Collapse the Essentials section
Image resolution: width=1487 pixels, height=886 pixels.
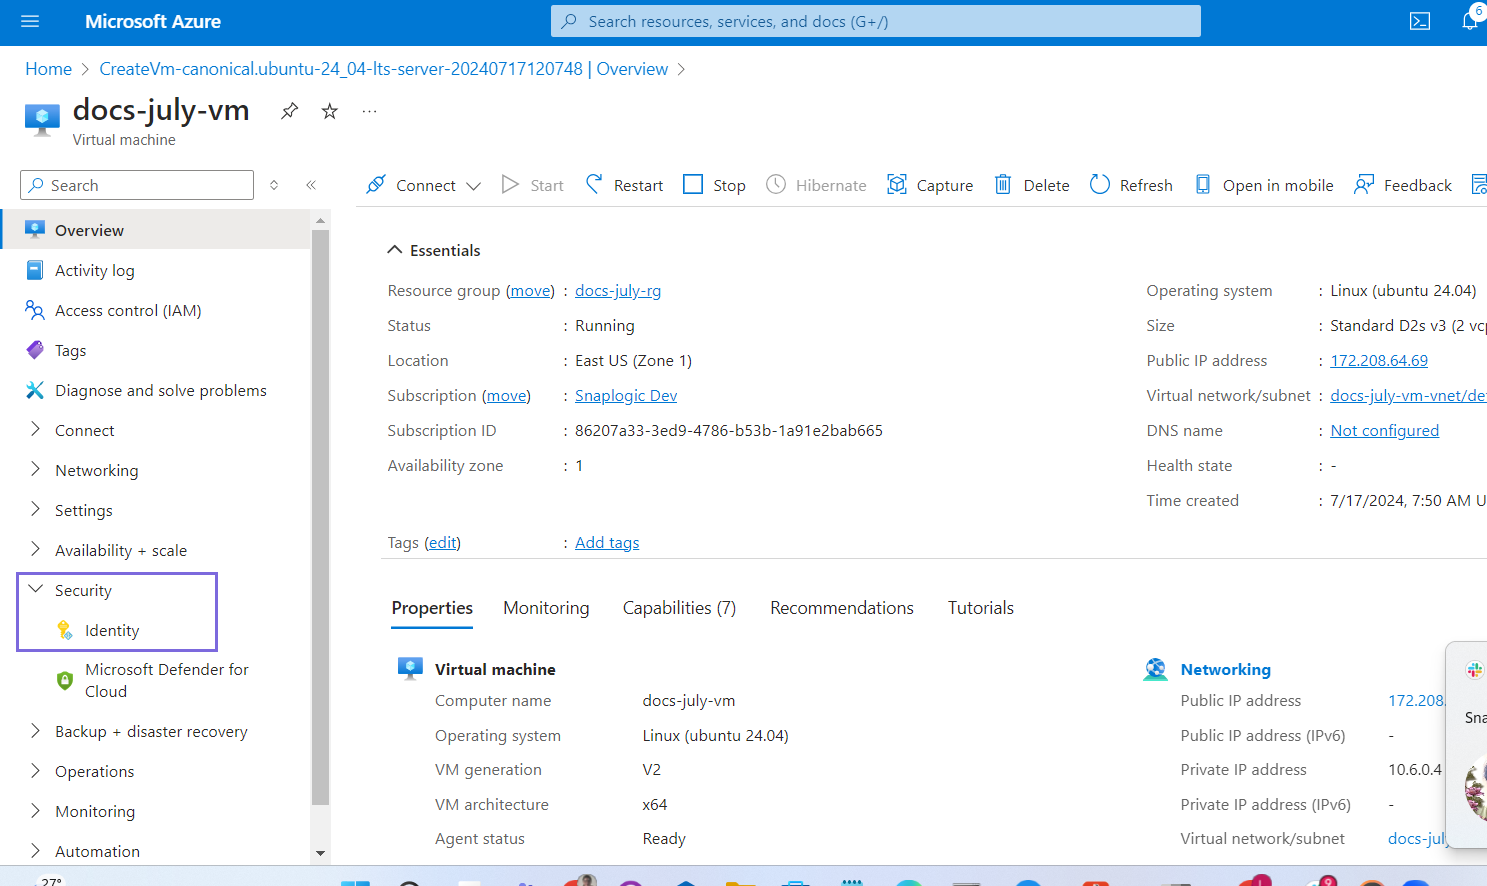pyautogui.click(x=395, y=250)
